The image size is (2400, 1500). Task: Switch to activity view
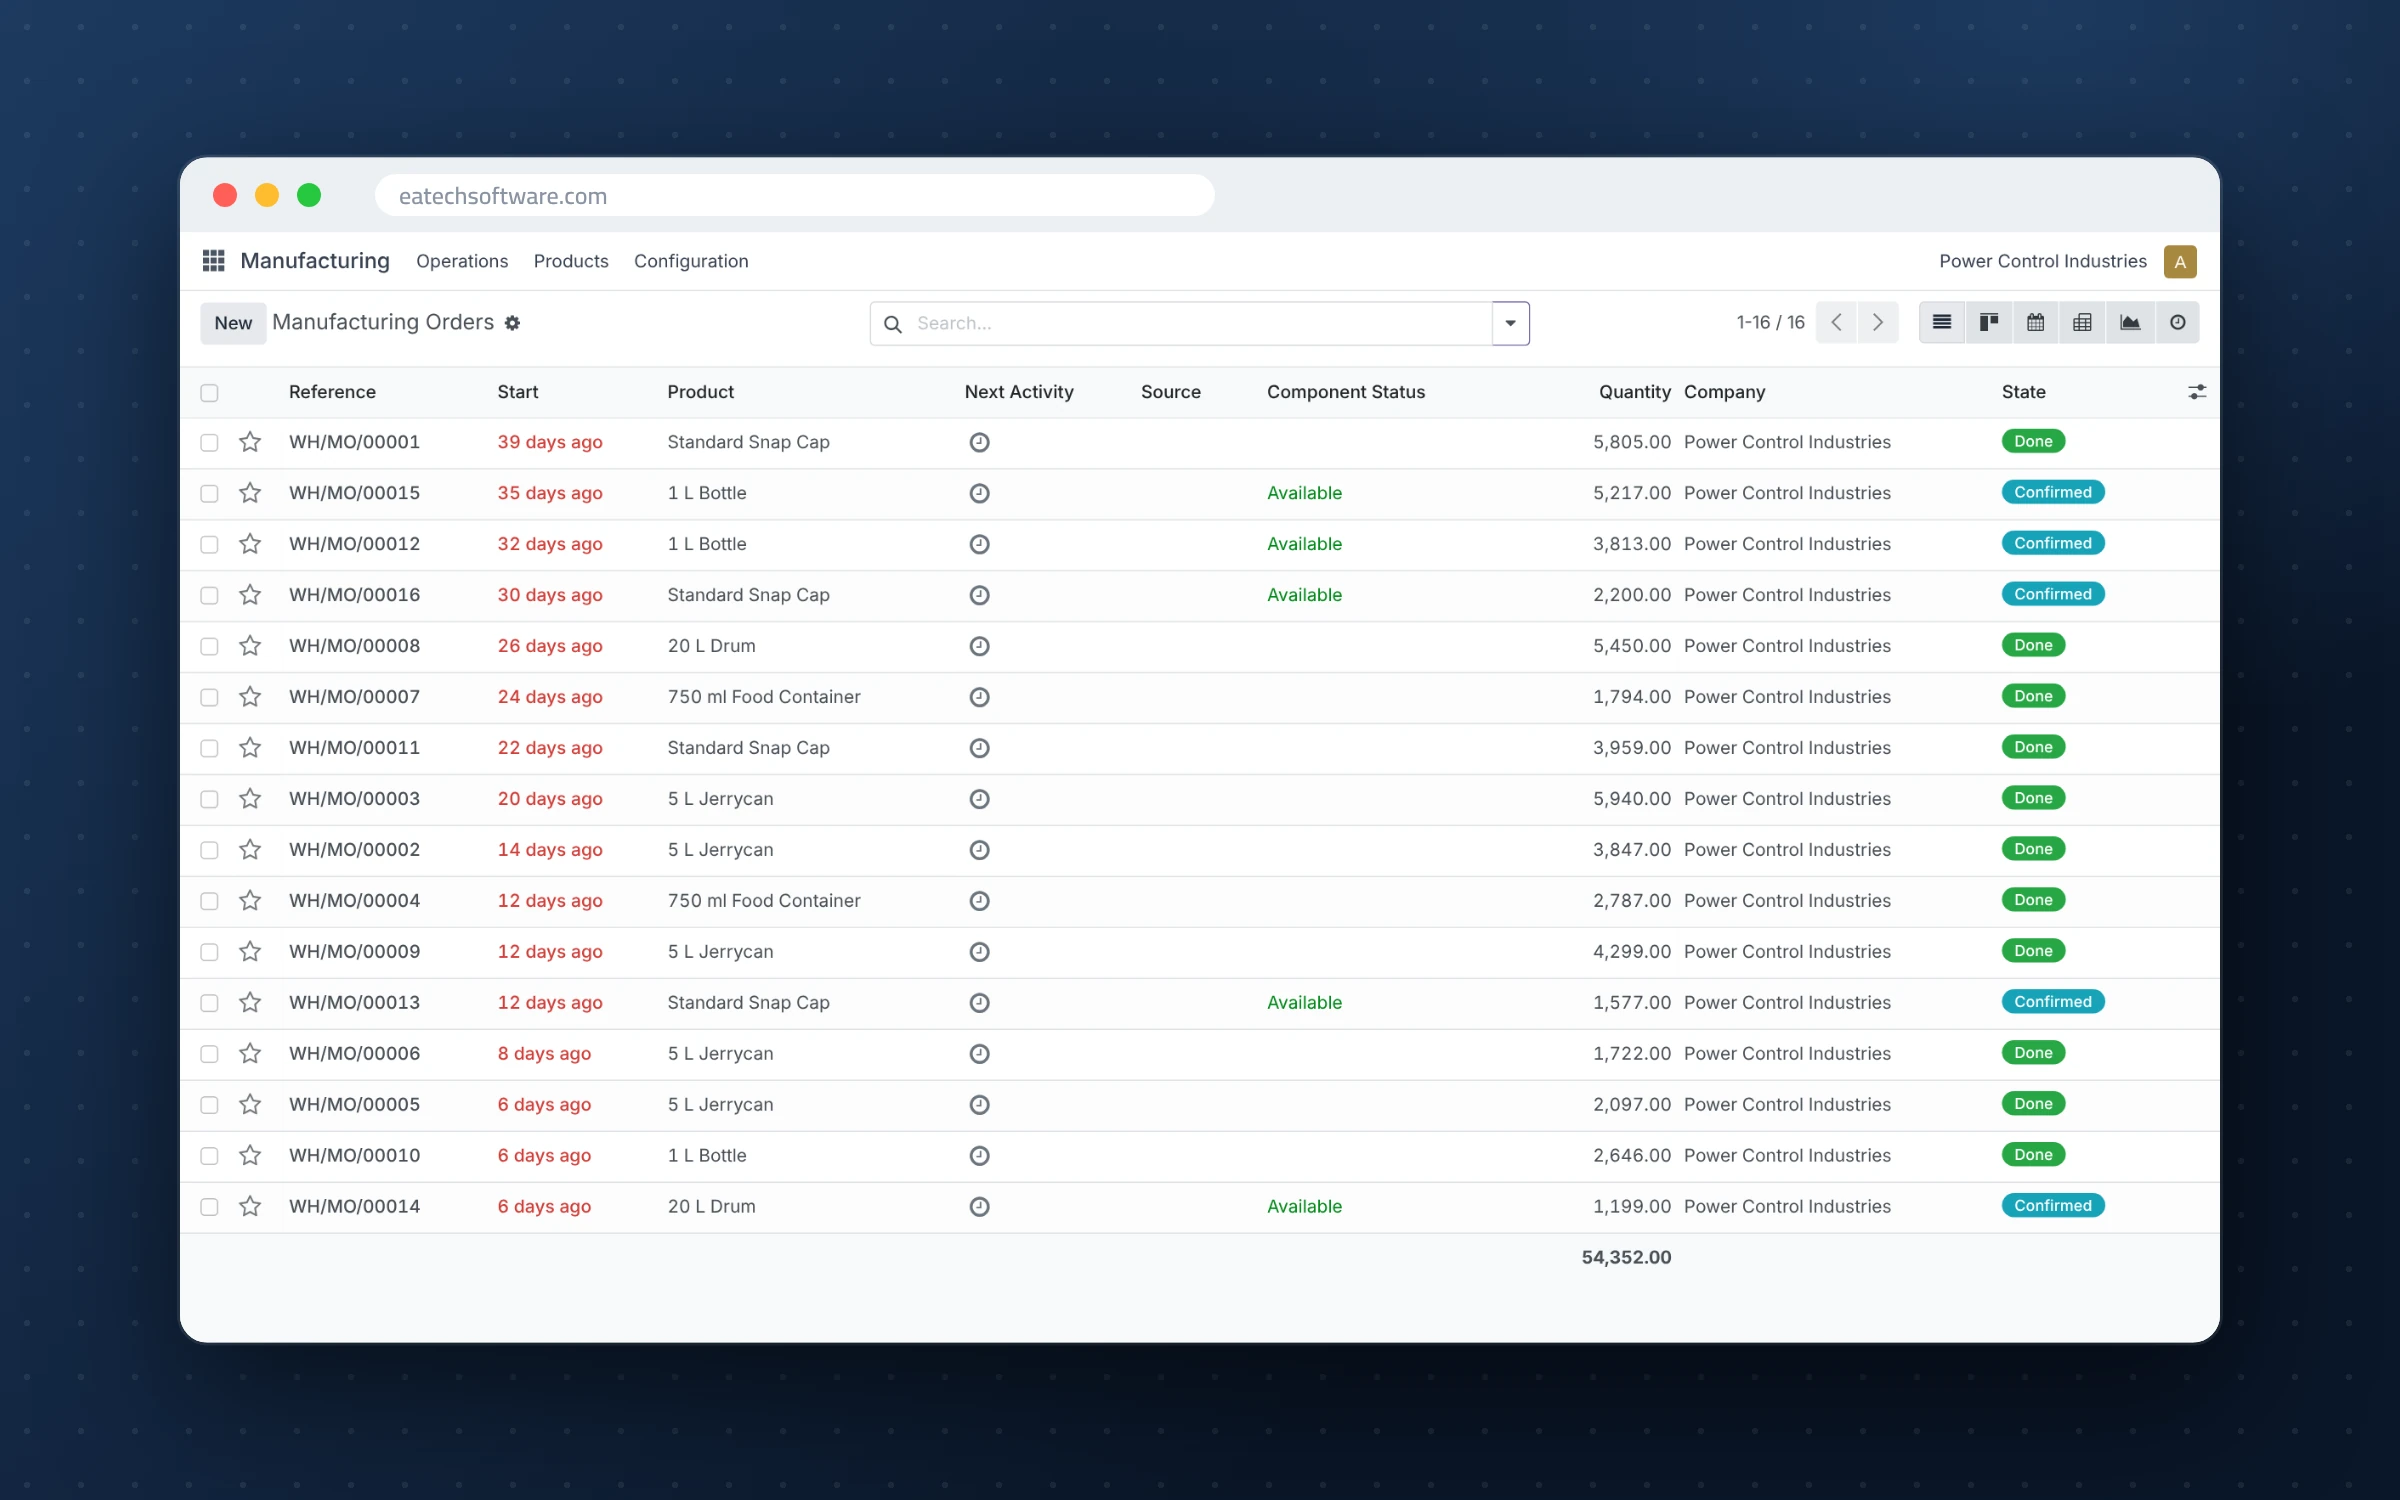point(2177,322)
